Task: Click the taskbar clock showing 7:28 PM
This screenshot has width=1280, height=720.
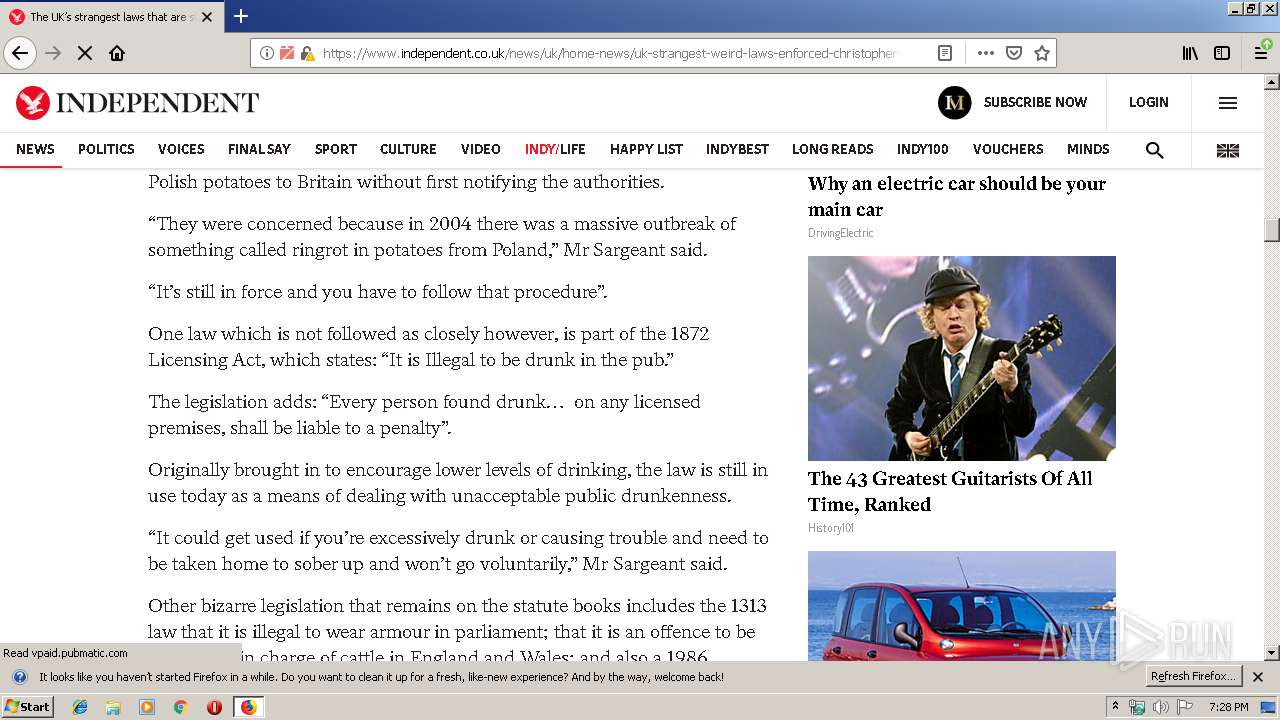Action: (x=1228, y=707)
